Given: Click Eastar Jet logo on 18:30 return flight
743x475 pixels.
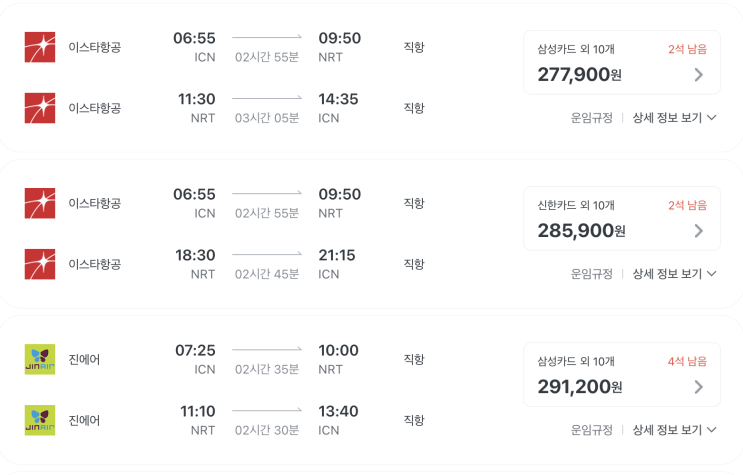Looking at the screenshot, I should (40, 264).
